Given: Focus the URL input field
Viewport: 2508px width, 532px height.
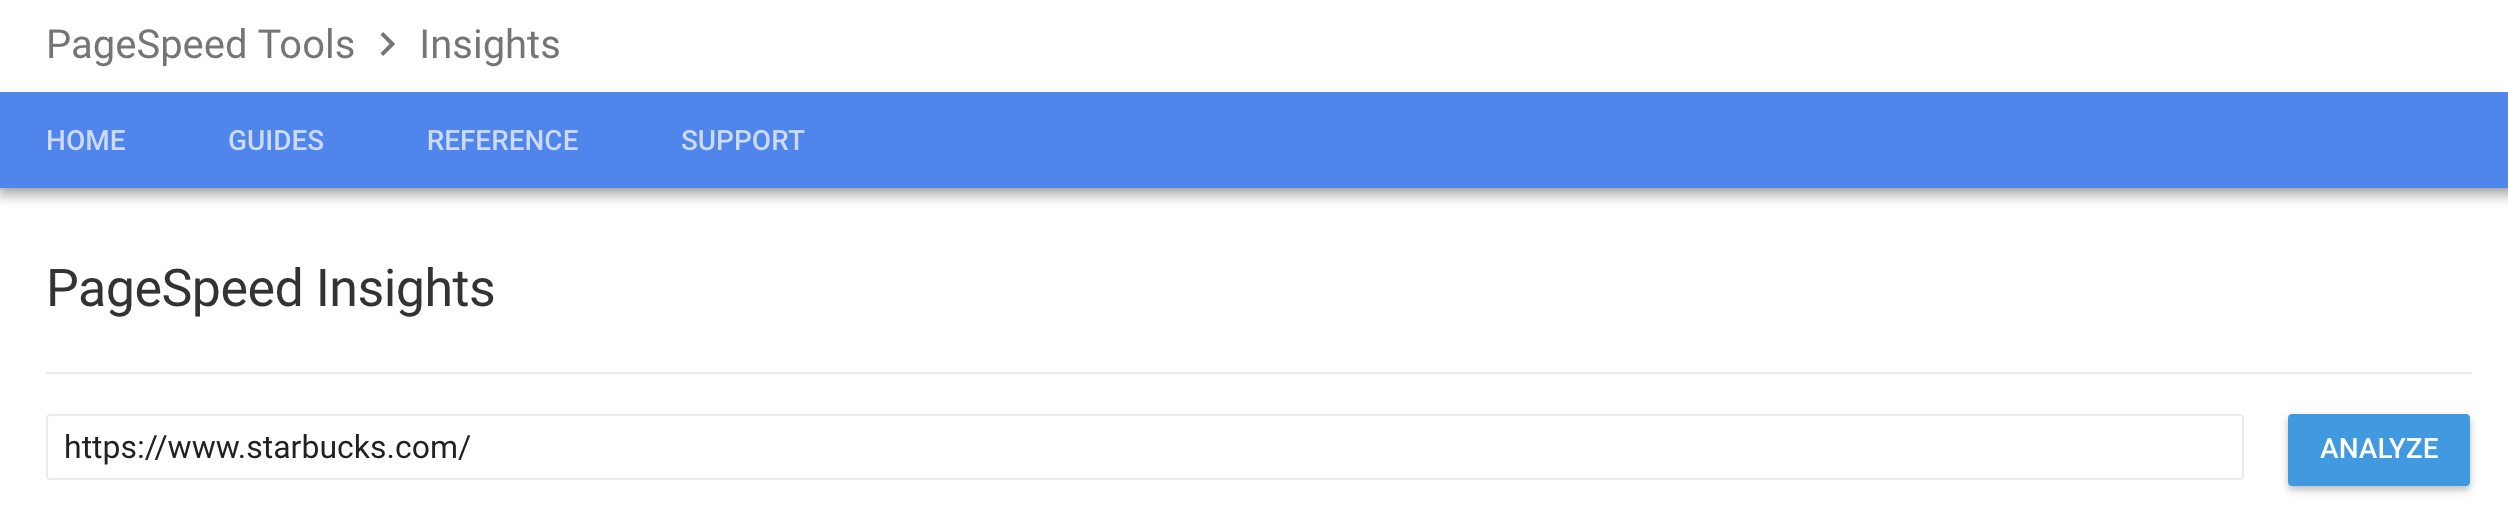Looking at the screenshot, I should [x=1144, y=447].
